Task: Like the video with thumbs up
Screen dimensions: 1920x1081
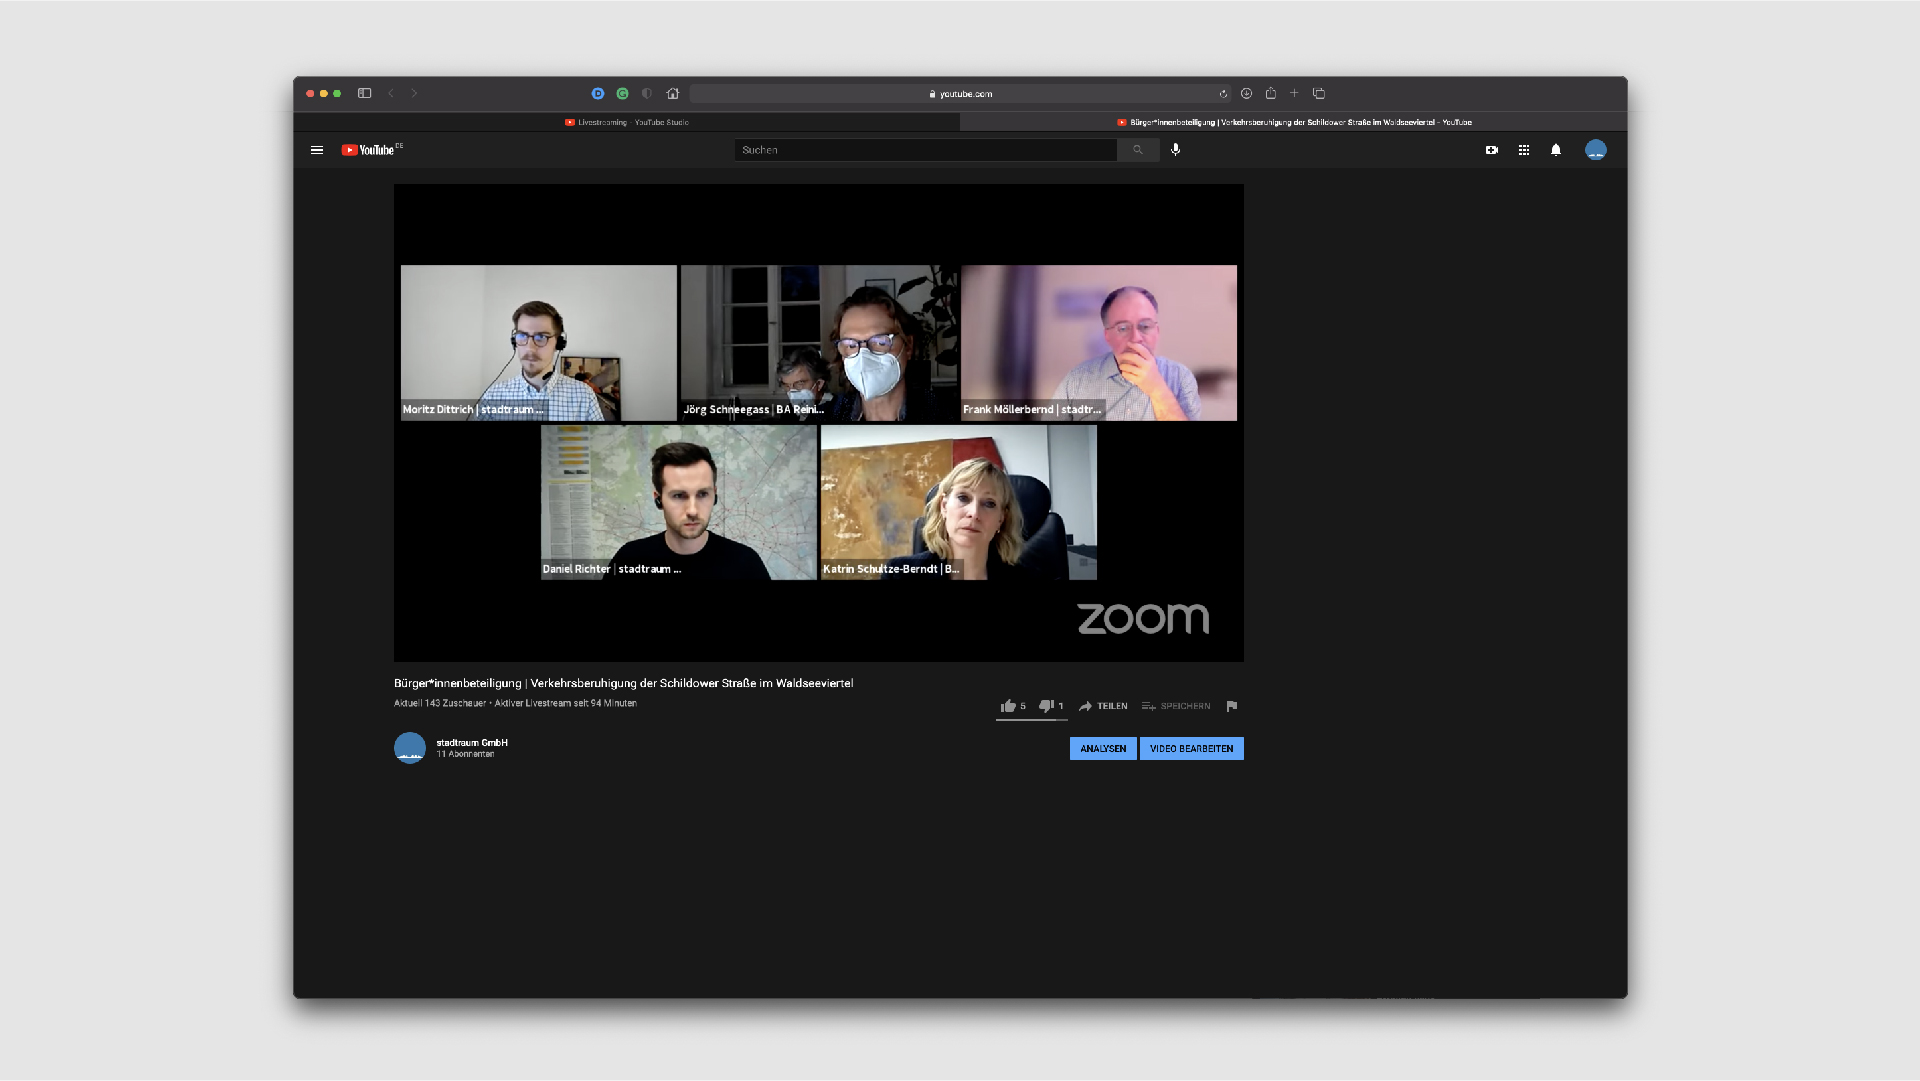Action: click(1013, 706)
